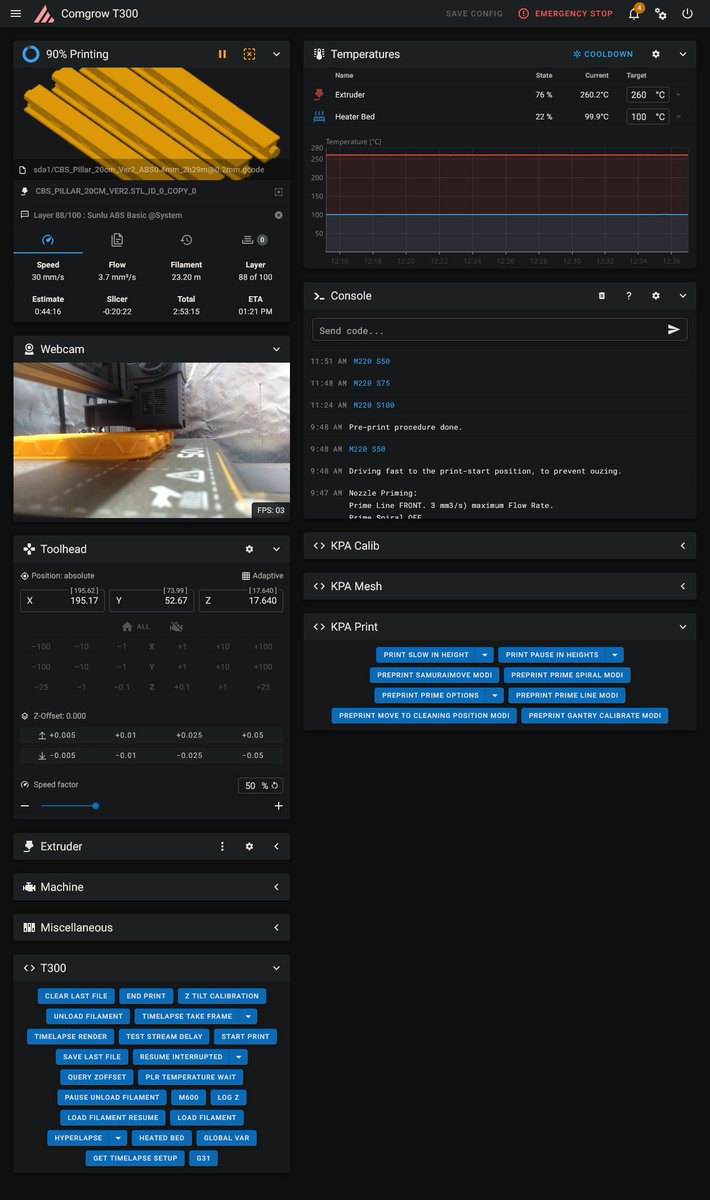This screenshot has height=1200, width=710.
Task: Pause the current print
Action: tap(222, 54)
